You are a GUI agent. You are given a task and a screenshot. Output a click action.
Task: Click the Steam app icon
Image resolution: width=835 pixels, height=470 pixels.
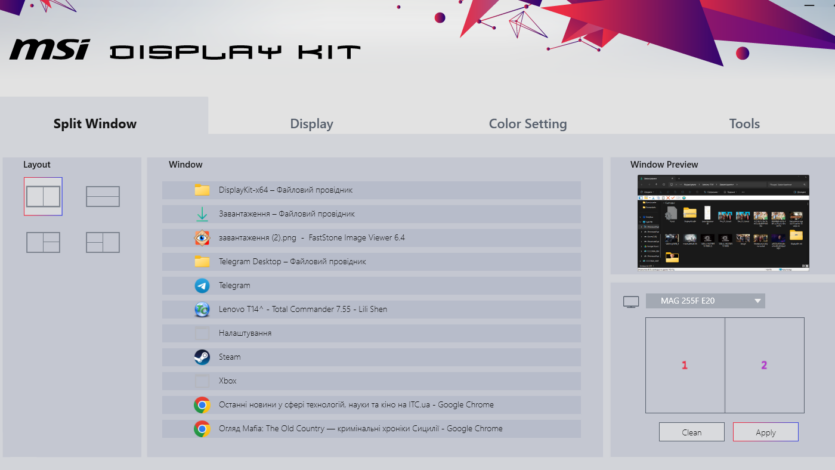tap(202, 357)
